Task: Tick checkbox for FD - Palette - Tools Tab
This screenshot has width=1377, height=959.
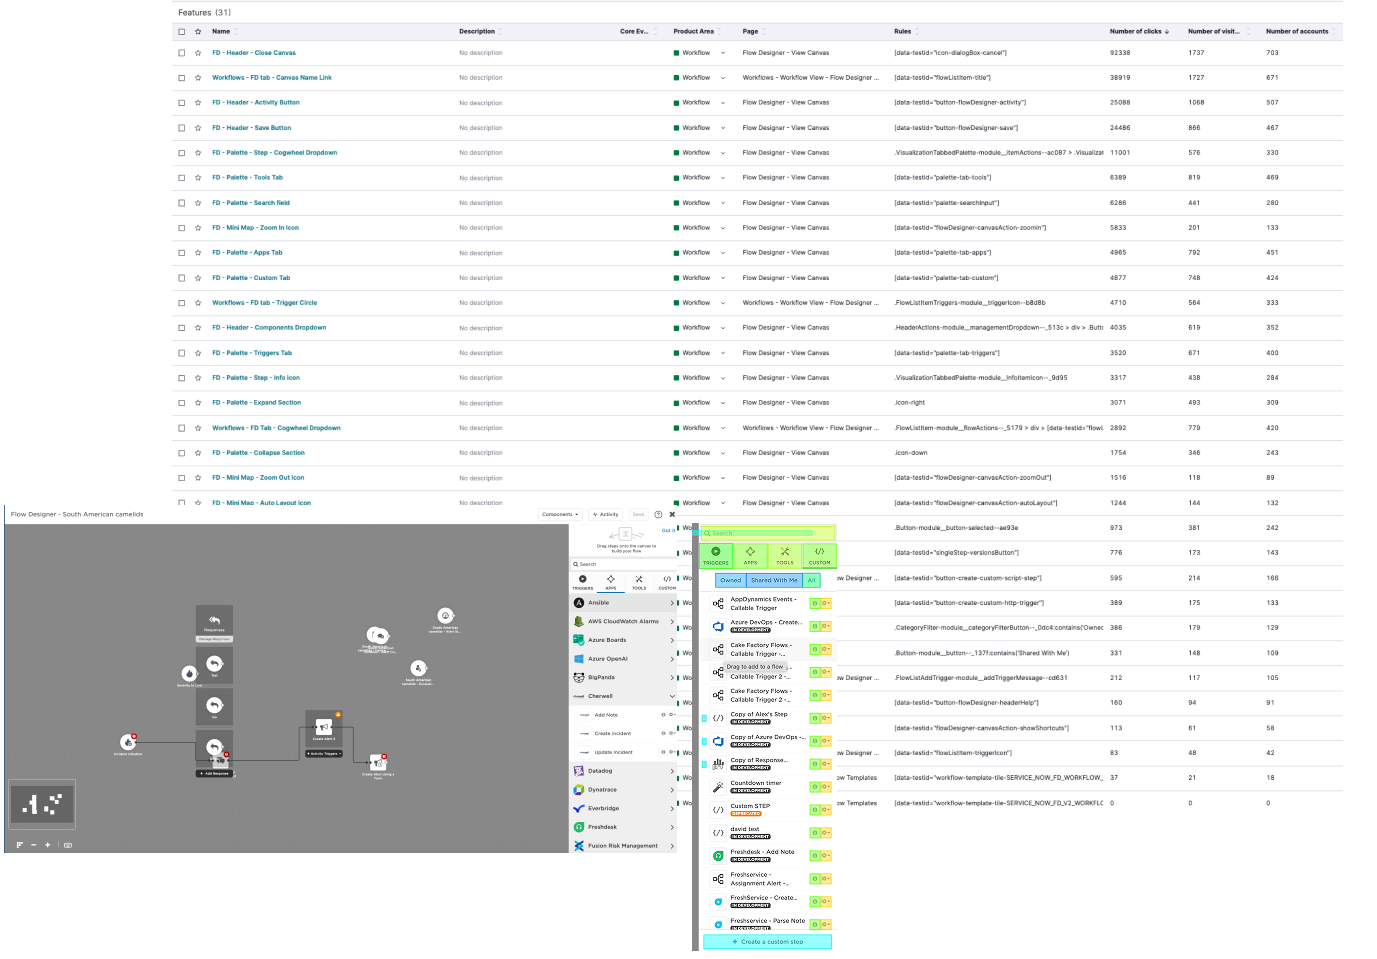Action: coord(182,178)
